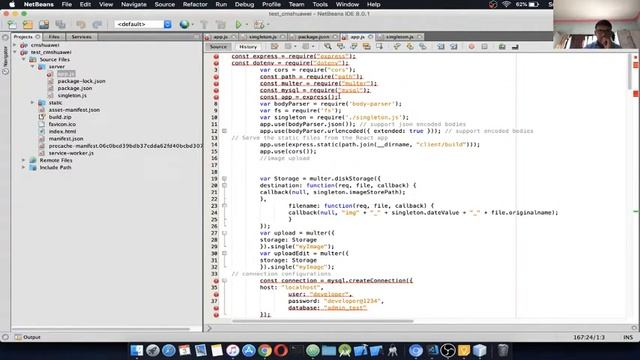Click Find Next Occurrence icon
This screenshot has width=640, height=360.
353,47
